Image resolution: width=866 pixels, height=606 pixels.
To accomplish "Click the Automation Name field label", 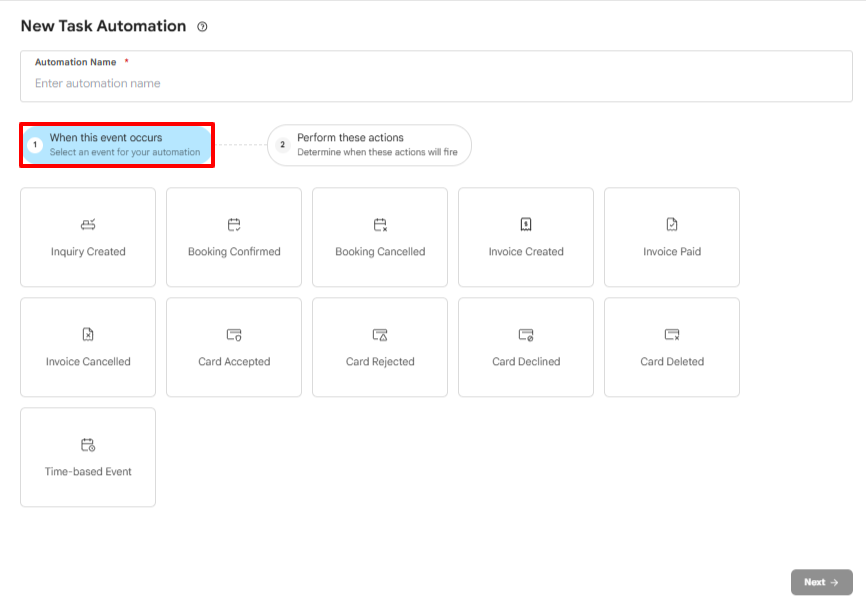I will 76,62.
